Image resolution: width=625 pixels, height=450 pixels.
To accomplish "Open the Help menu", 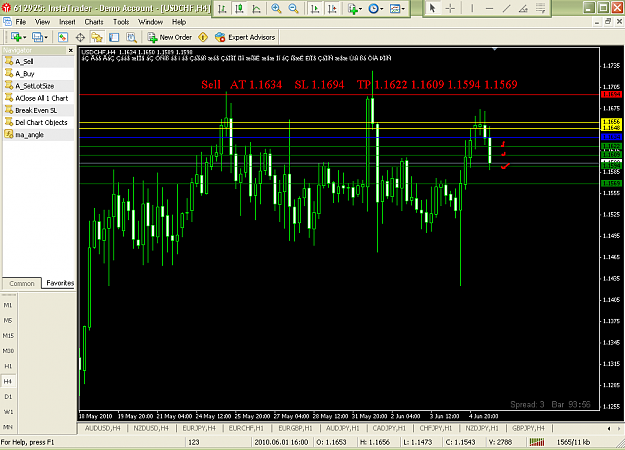I will tap(179, 22).
